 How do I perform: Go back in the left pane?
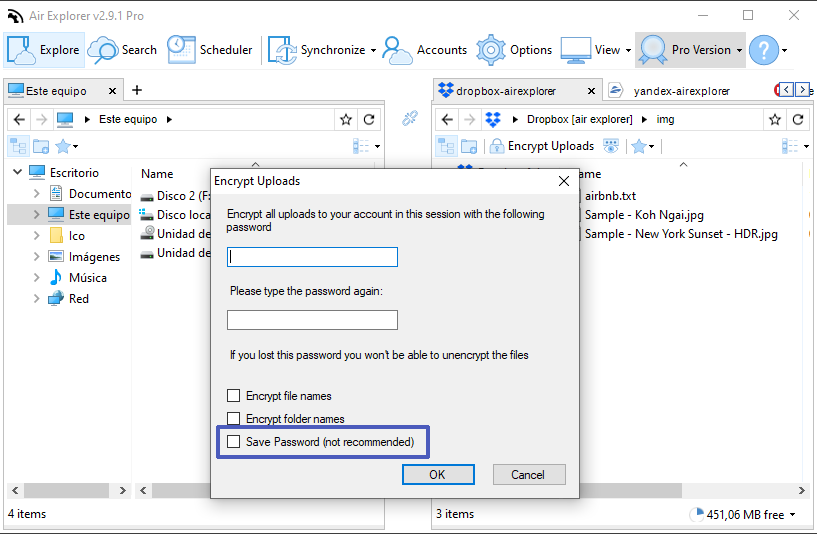[x=19, y=119]
